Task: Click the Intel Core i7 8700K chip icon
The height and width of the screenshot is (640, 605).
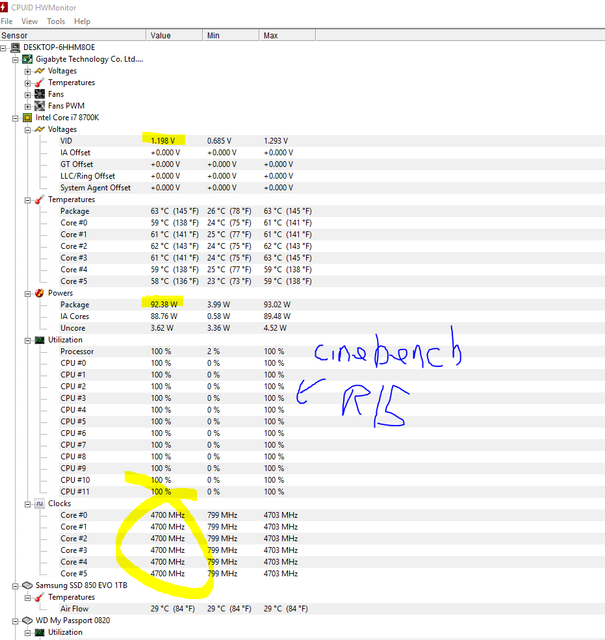Action: [x=27, y=118]
